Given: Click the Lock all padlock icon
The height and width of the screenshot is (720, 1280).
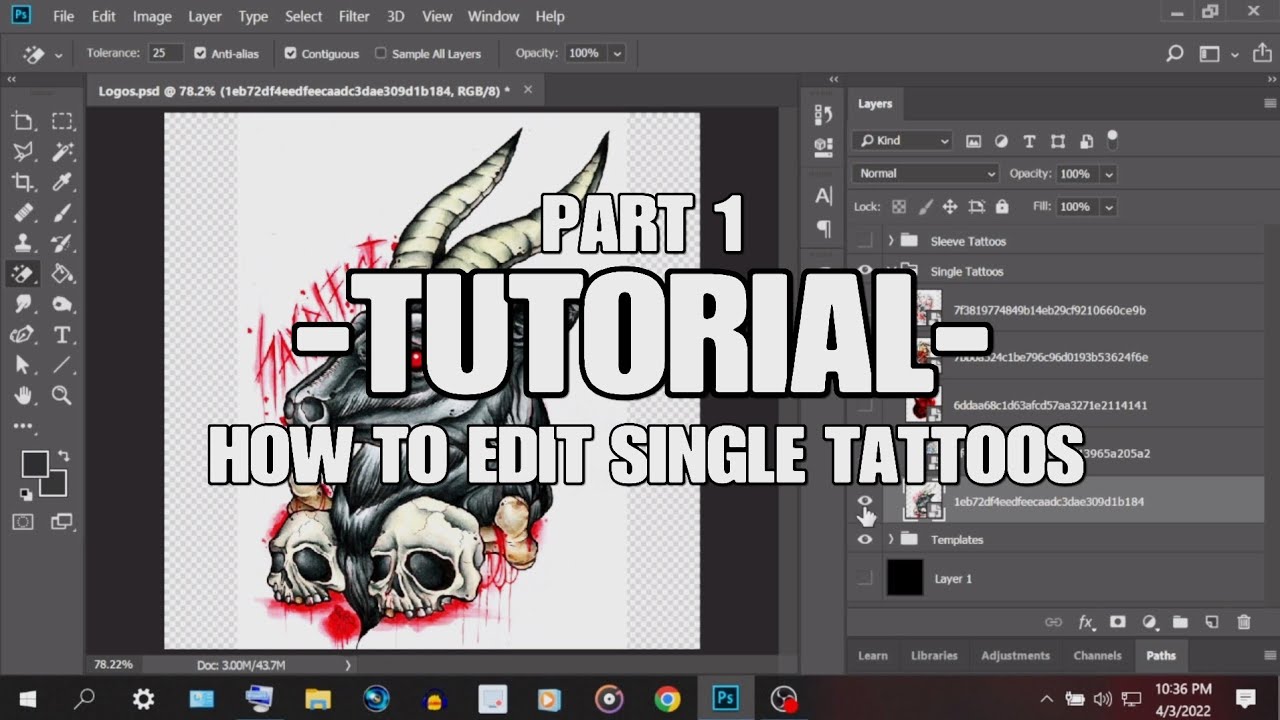Looking at the screenshot, I should [1002, 207].
